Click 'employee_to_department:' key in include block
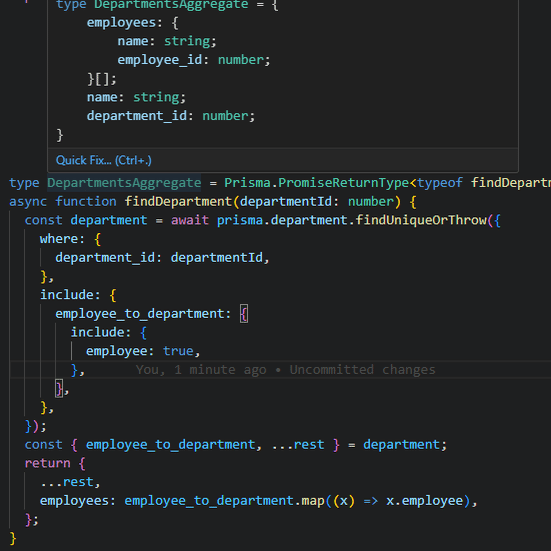This screenshot has height=551, width=551. (143, 314)
